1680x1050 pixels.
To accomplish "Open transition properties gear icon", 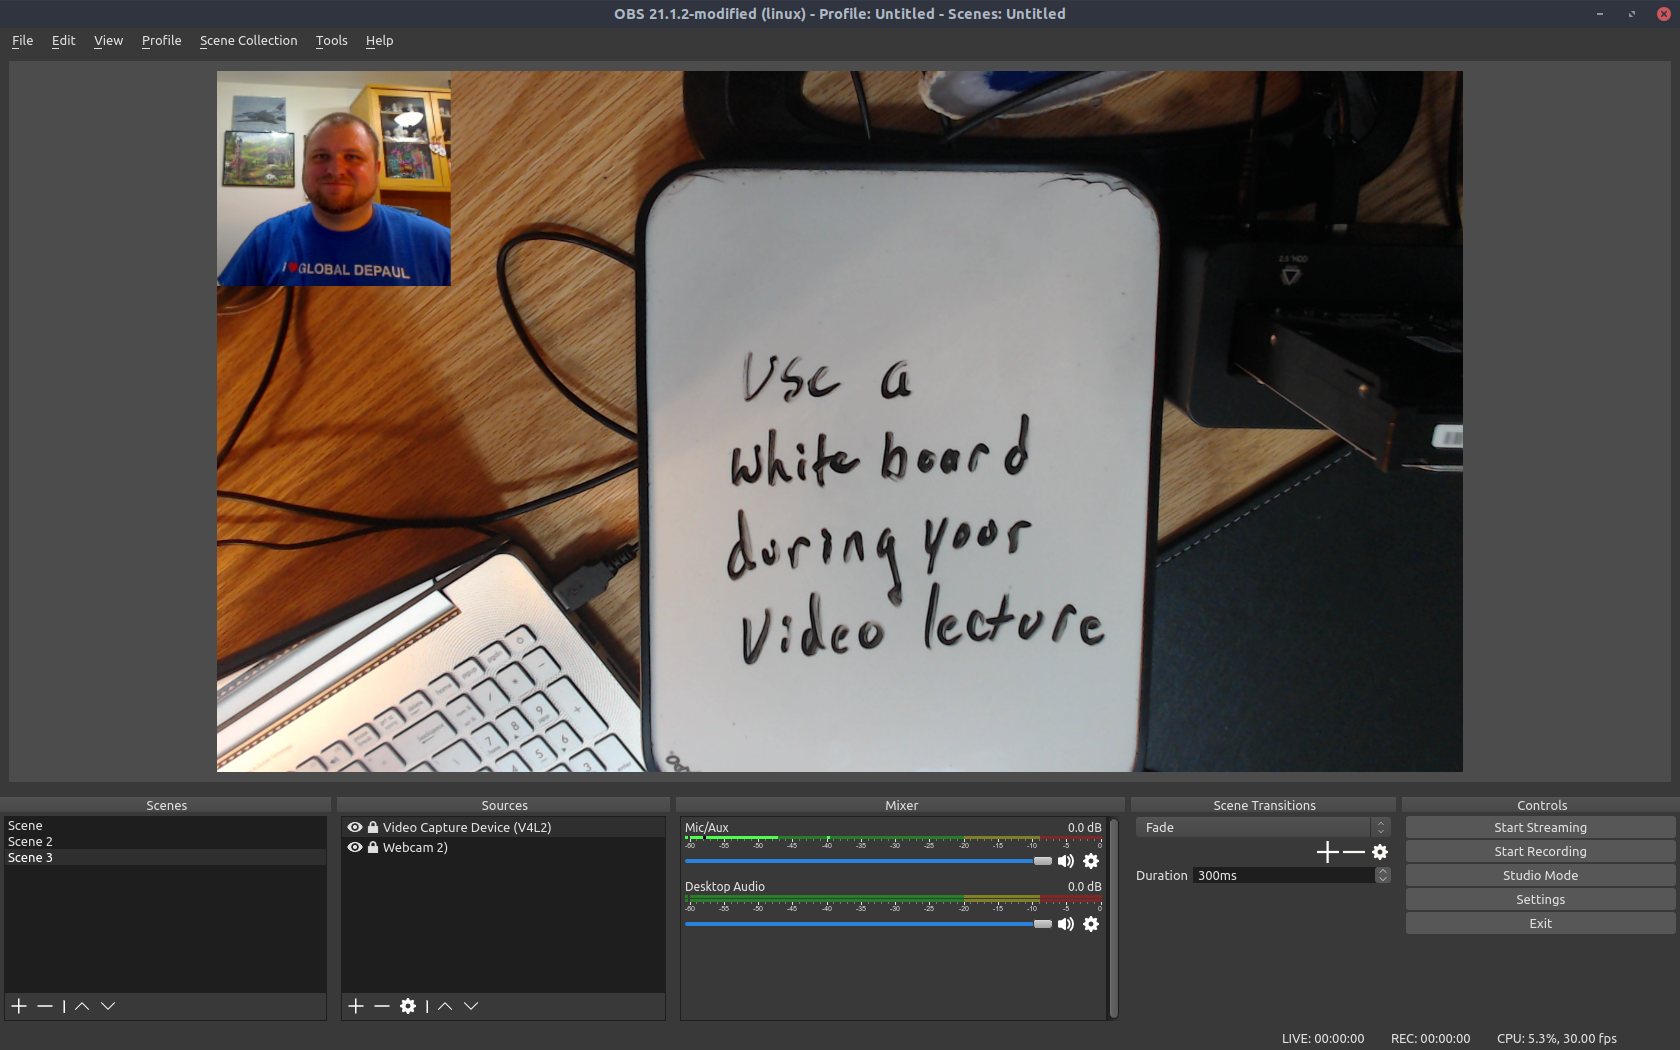I will pos(1380,852).
